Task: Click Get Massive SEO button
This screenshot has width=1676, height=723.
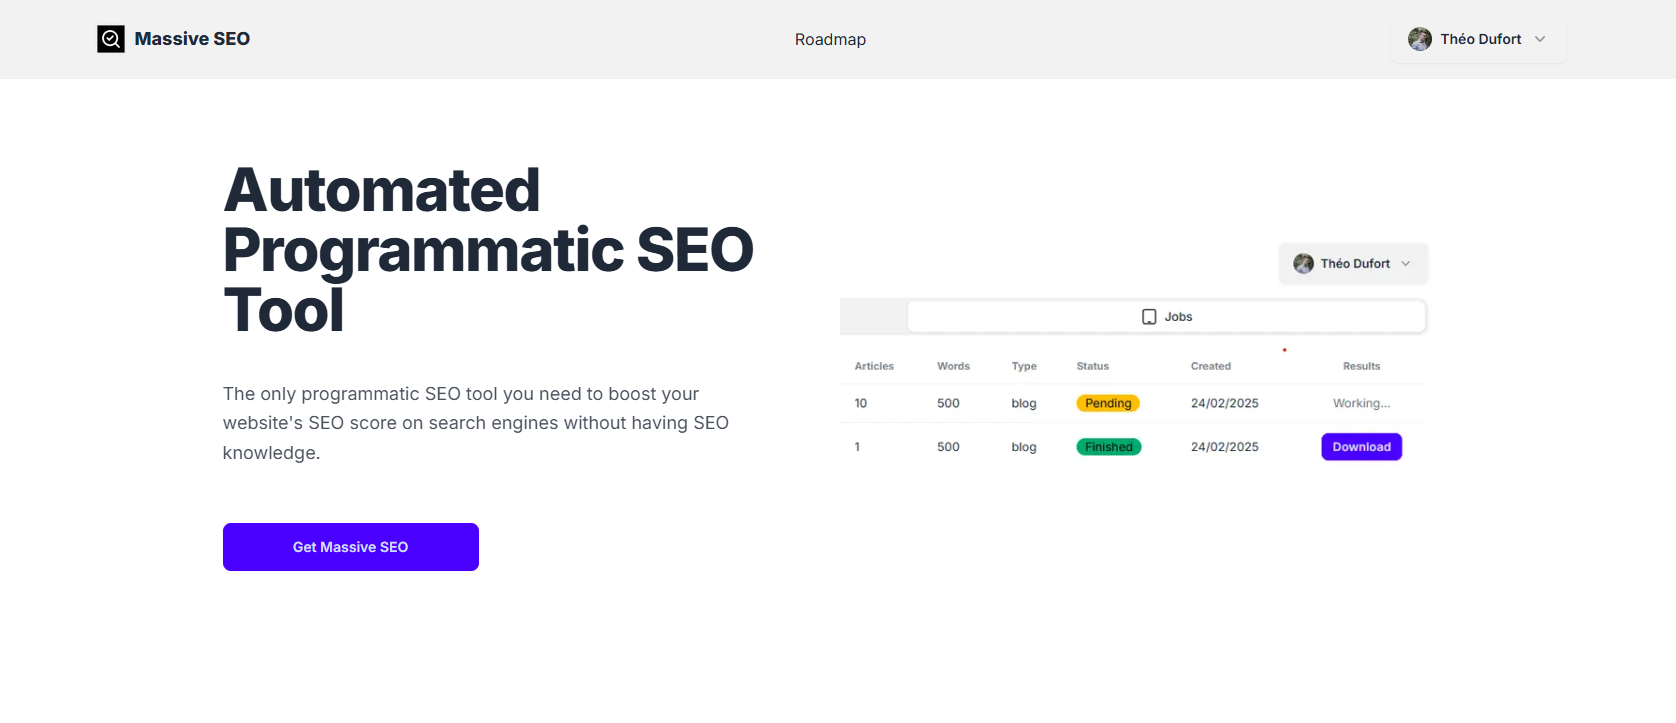Action: [x=351, y=547]
